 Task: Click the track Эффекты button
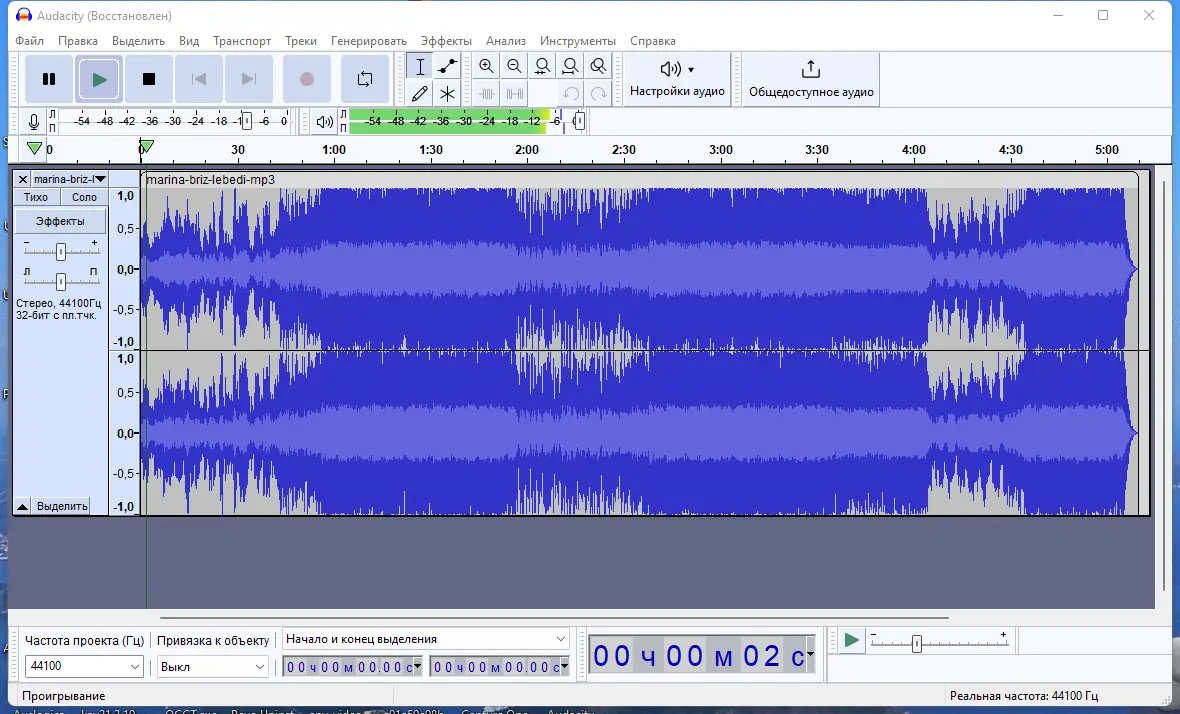(x=60, y=221)
